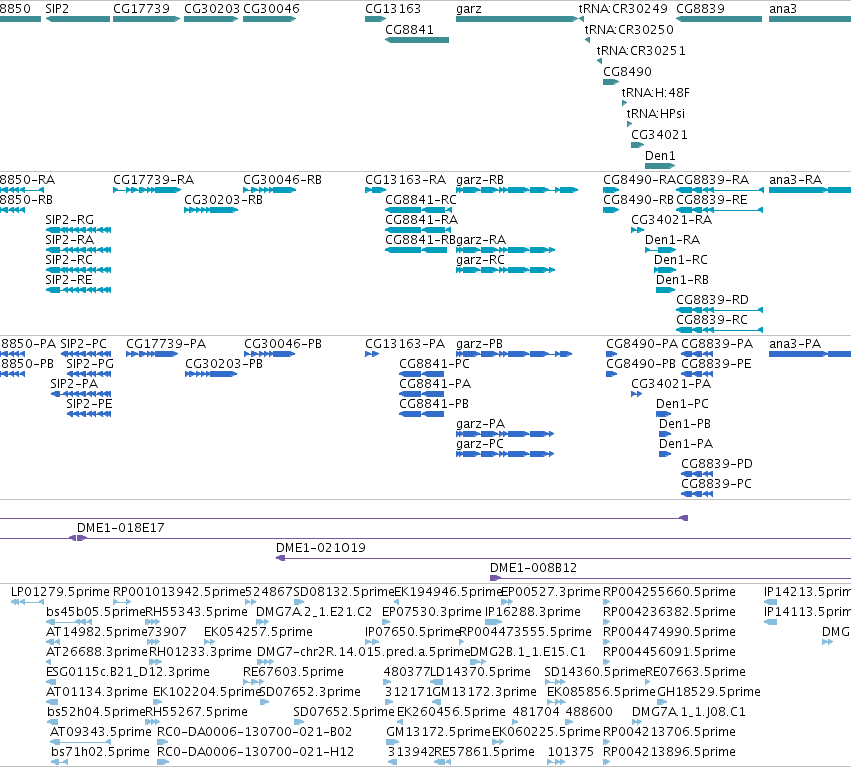Select the SIP2-RC transcript label
Image resolution: width=851 pixels, height=767 pixels.
click(69, 260)
